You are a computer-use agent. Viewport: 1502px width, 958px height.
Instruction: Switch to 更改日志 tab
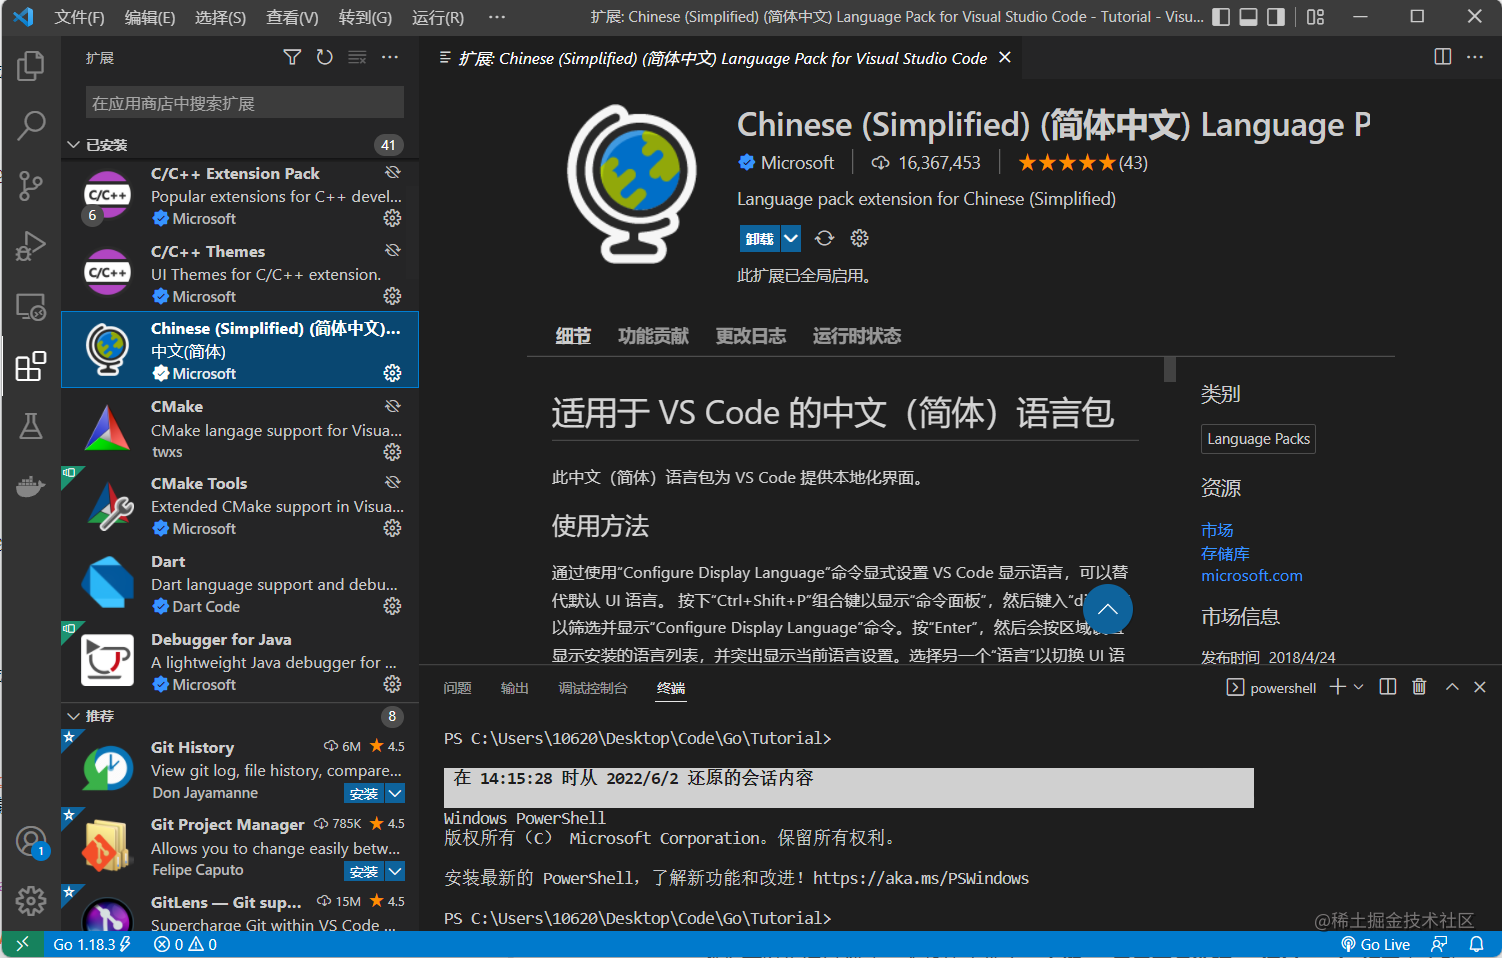click(751, 336)
